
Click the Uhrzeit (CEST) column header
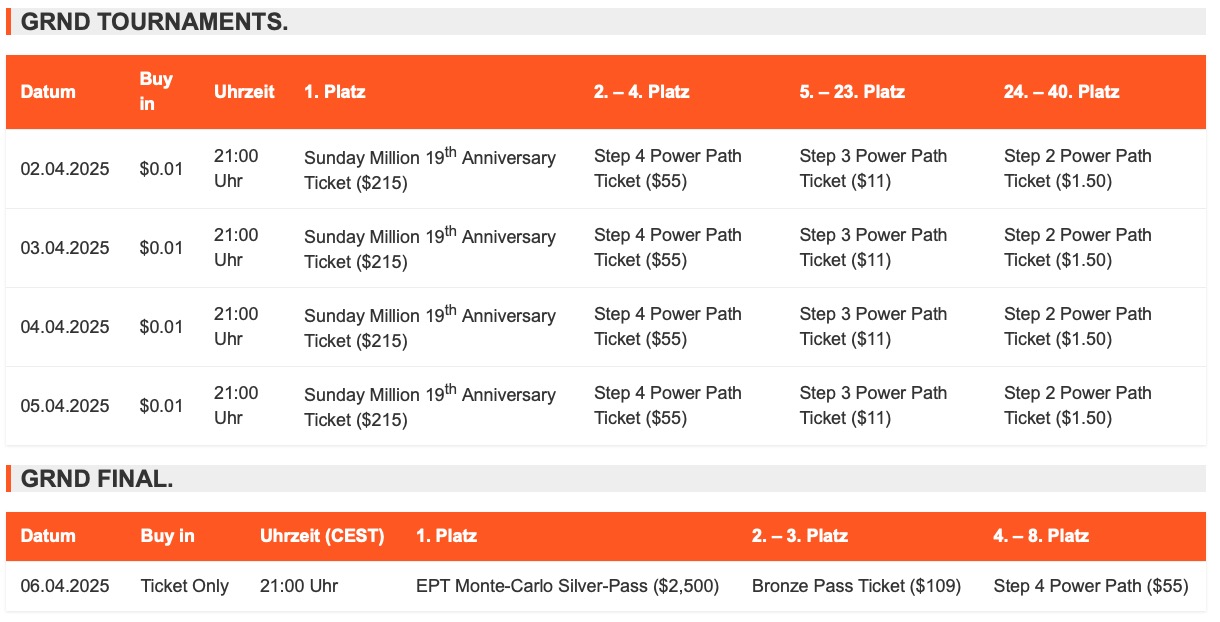(322, 536)
